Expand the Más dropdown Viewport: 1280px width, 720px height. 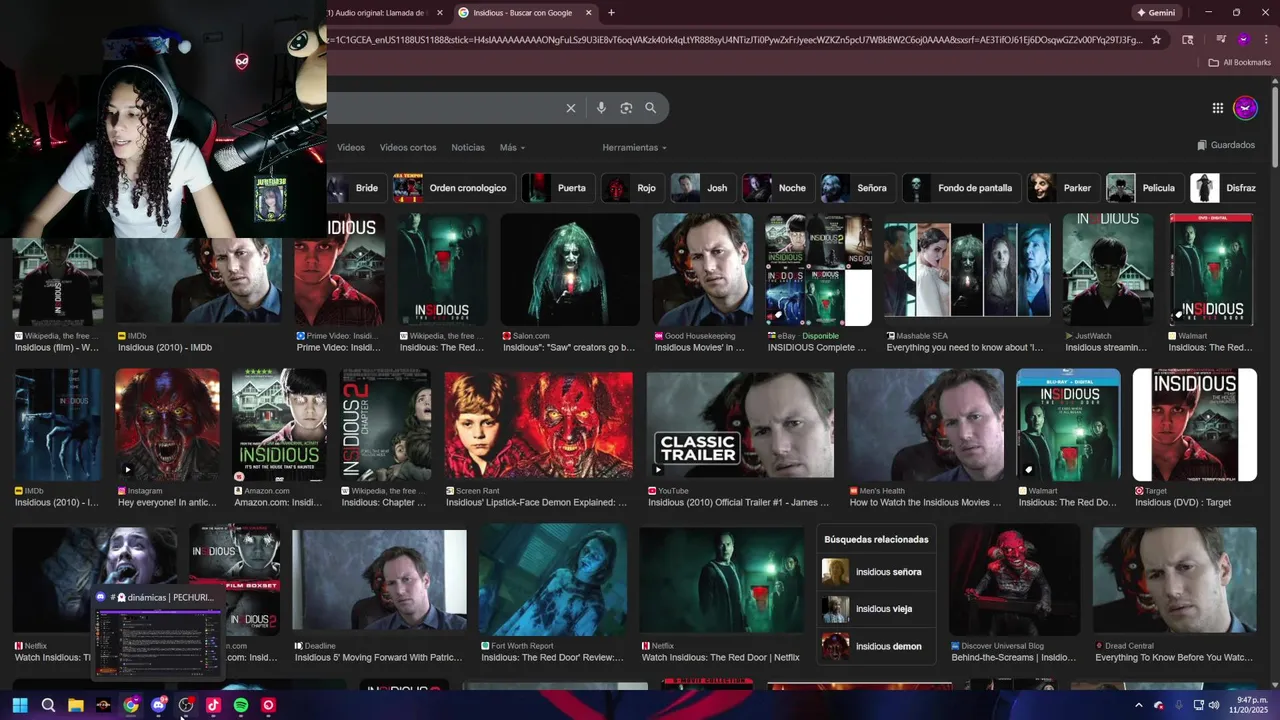(512, 147)
